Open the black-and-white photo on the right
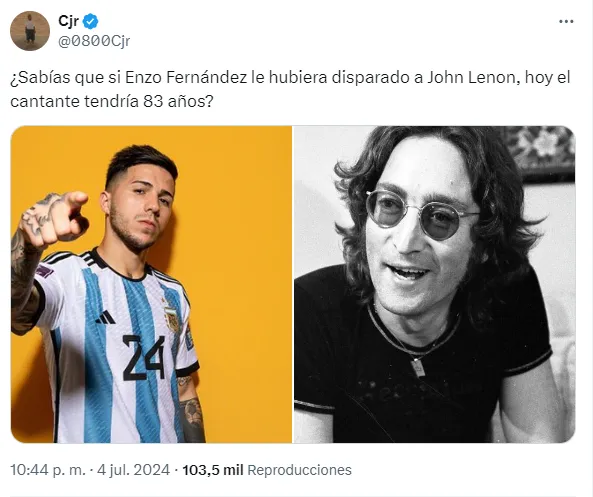Image resolution: width=593 pixels, height=497 pixels. [435, 284]
